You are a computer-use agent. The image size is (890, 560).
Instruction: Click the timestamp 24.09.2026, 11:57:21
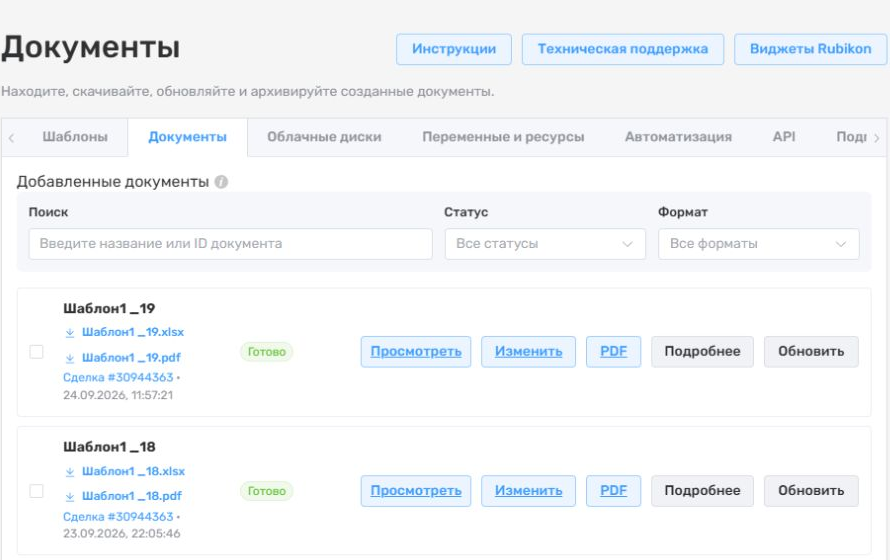pyautogui.click(x=118, y=395)
